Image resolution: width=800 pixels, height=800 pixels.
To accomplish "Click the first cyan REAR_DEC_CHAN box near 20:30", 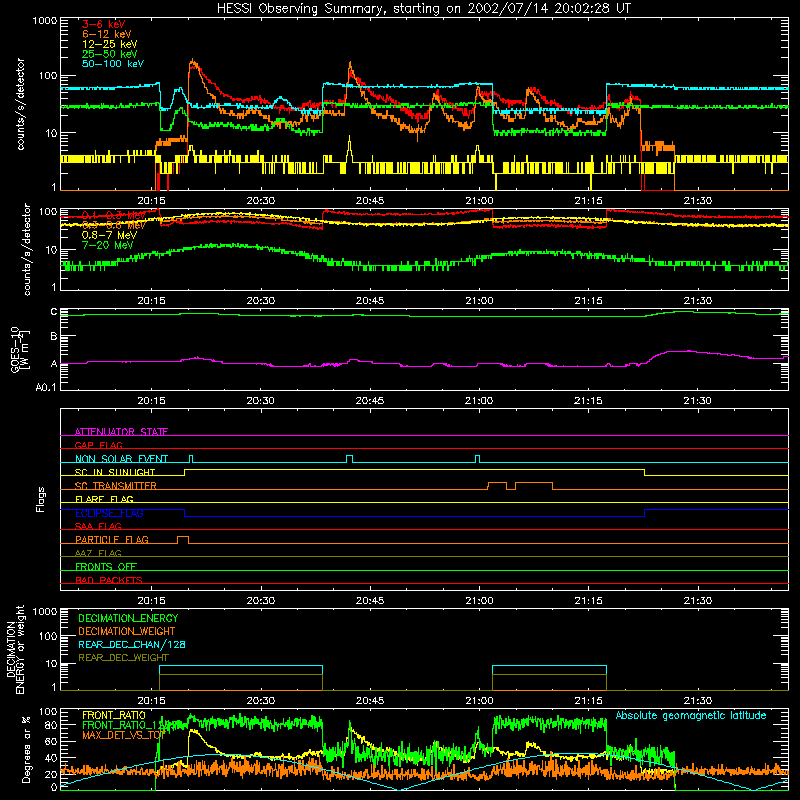I will (241, 678).
